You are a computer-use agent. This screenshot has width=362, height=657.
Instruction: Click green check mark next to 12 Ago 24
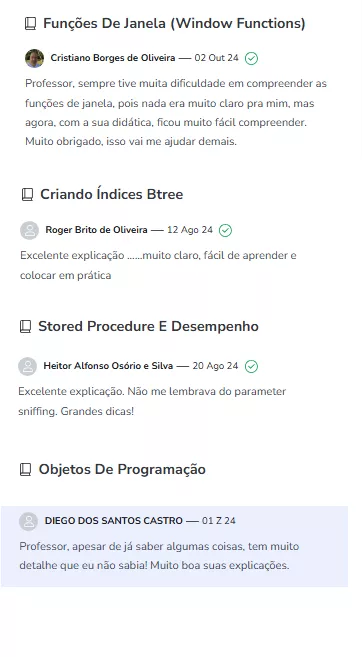coord(225,230)
